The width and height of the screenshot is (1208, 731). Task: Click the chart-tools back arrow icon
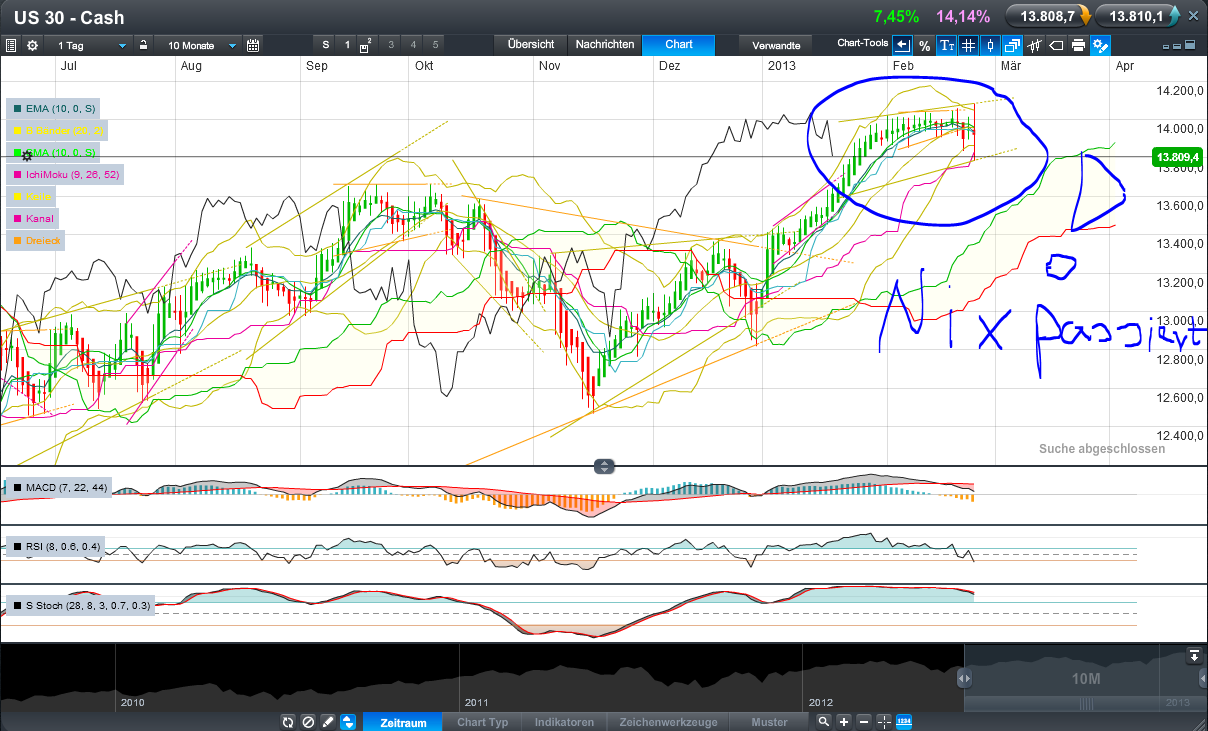click(x=903, y=45)
